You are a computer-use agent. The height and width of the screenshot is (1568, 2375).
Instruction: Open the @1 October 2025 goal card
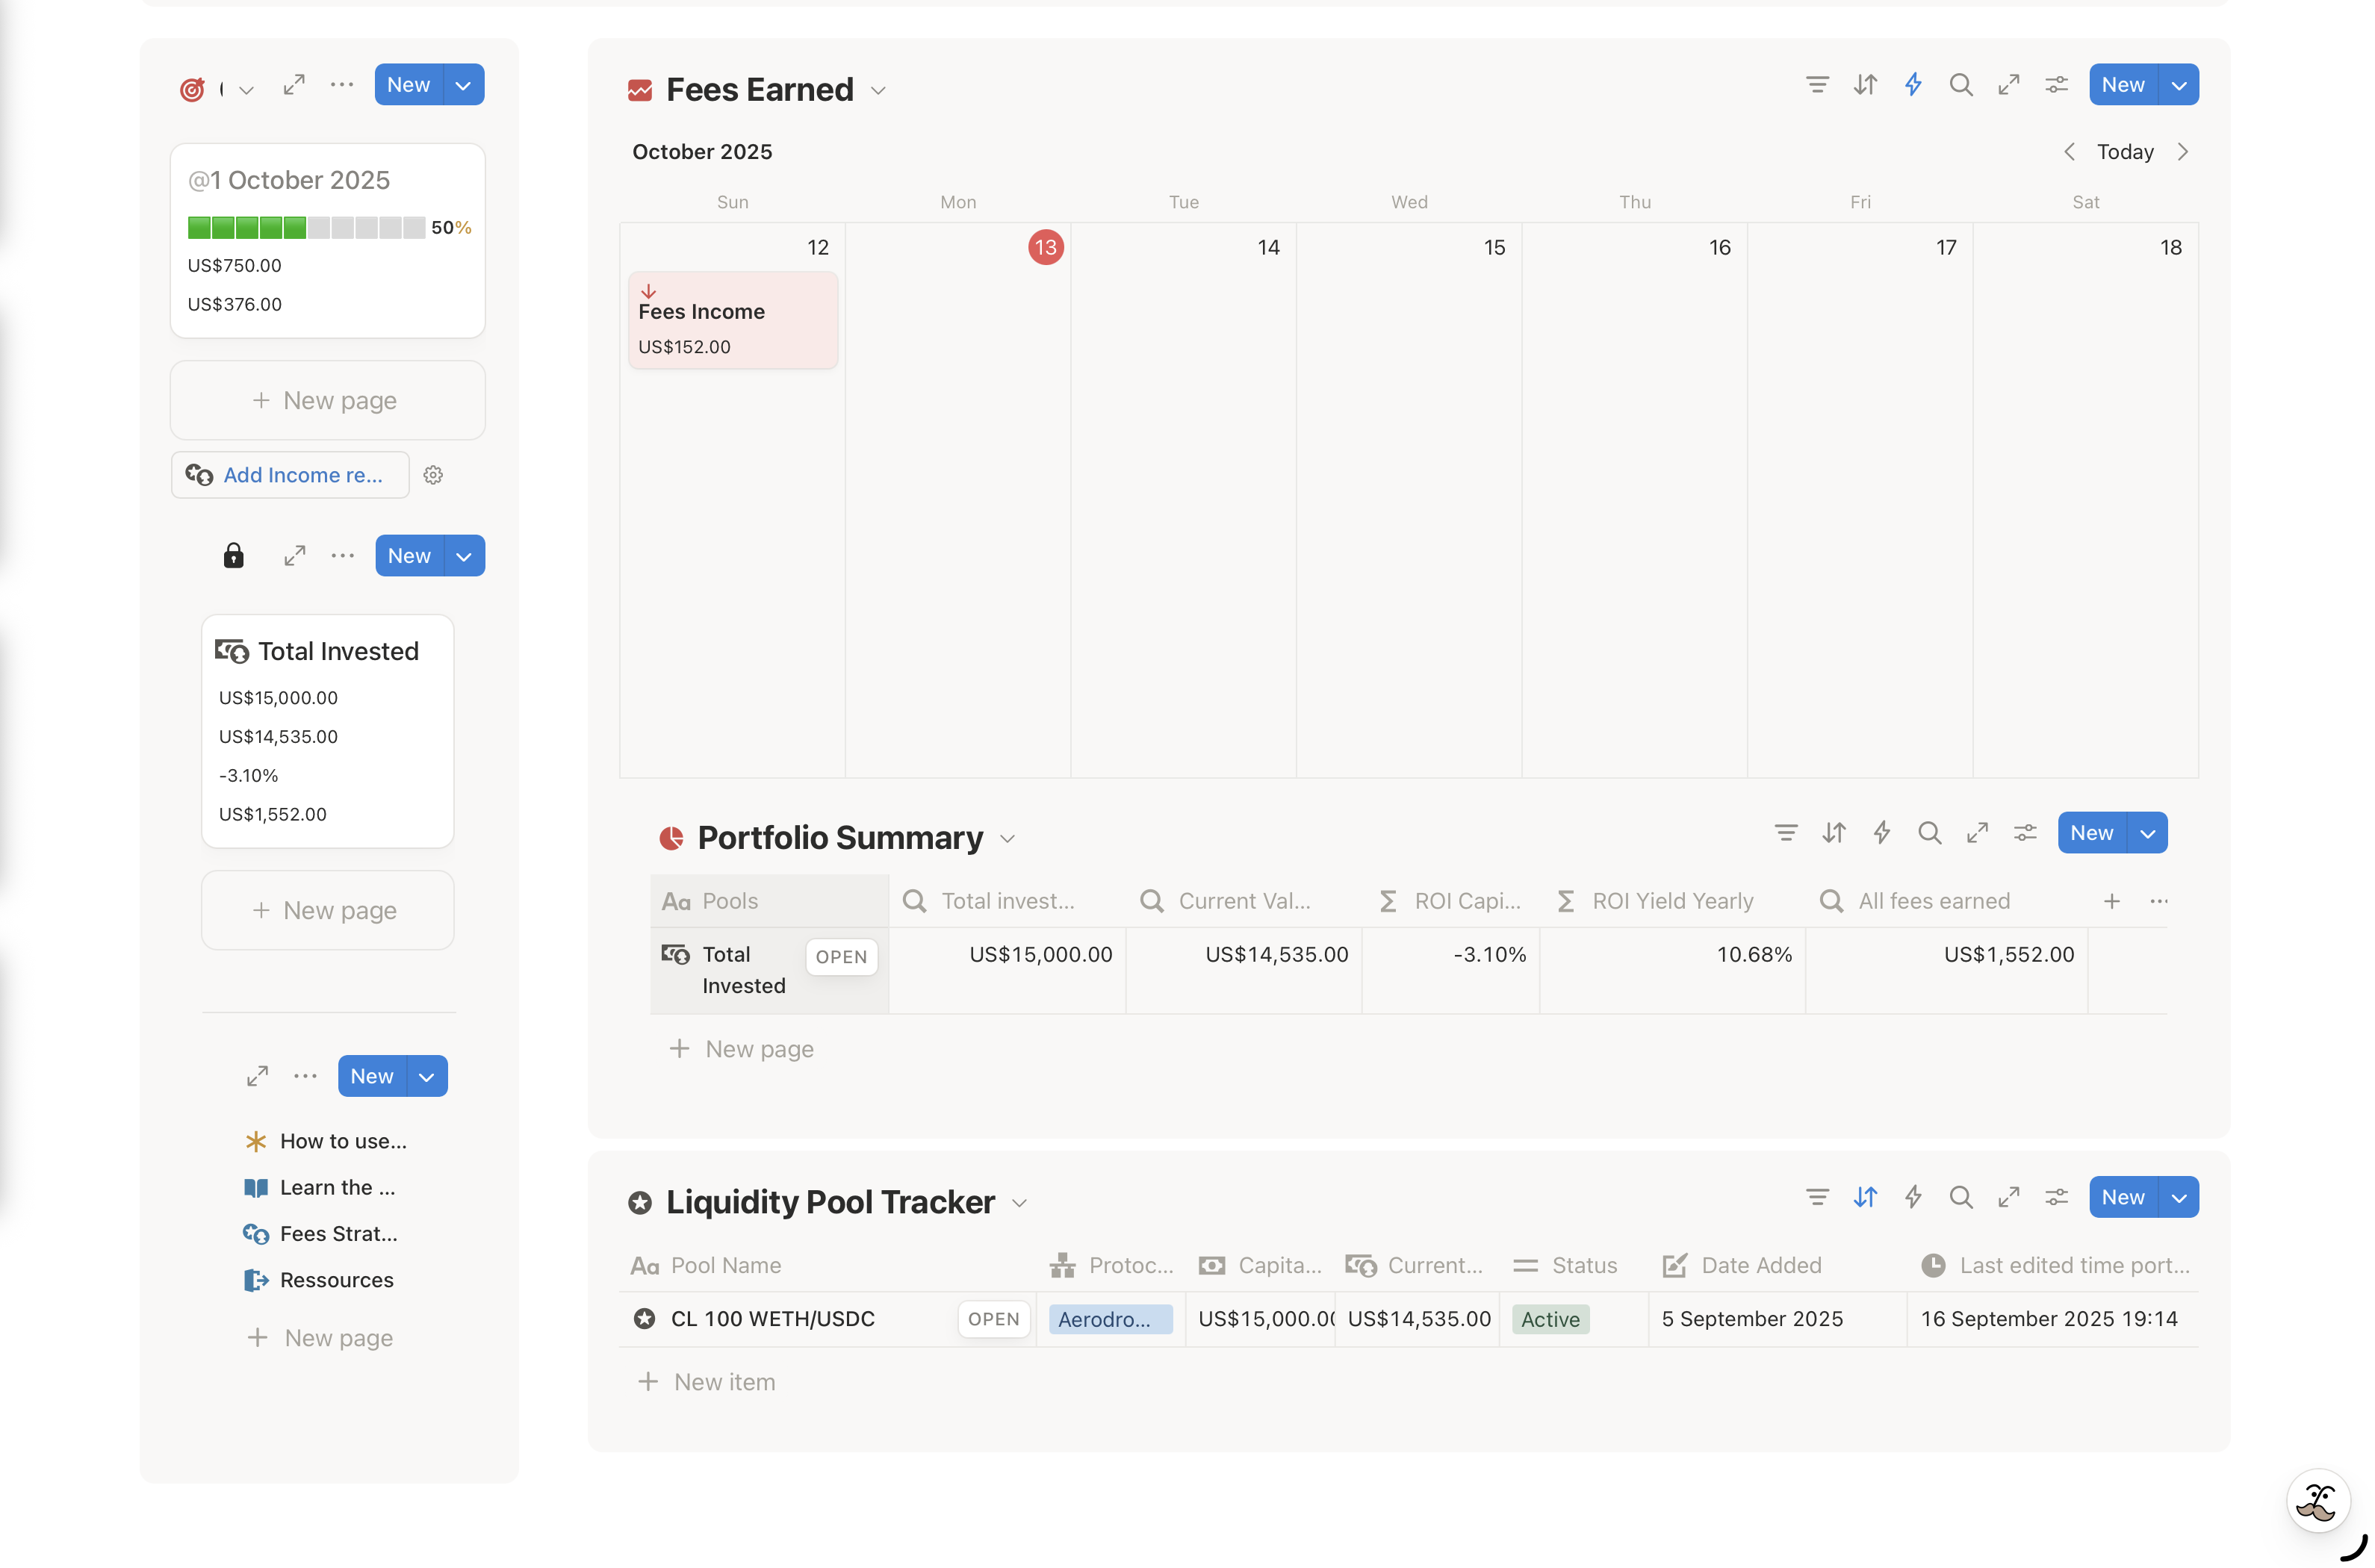point(328,241)
